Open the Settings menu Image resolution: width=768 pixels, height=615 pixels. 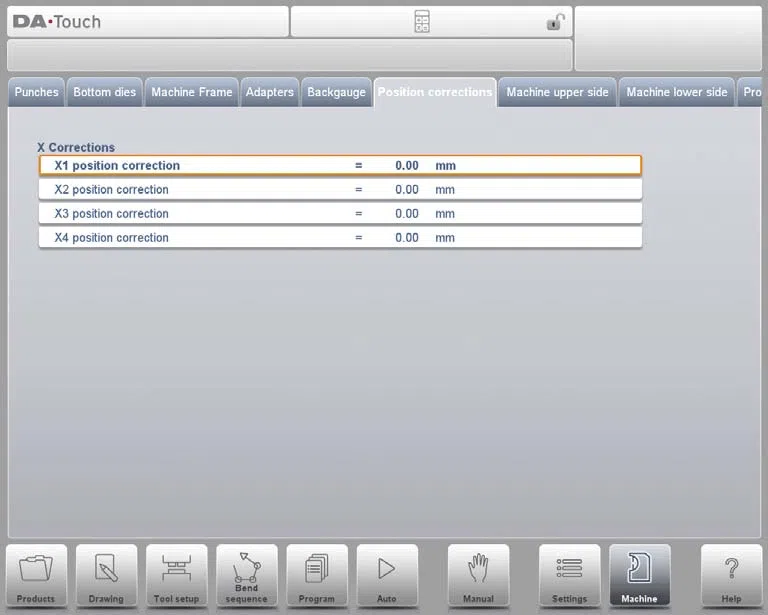point(569,576)
